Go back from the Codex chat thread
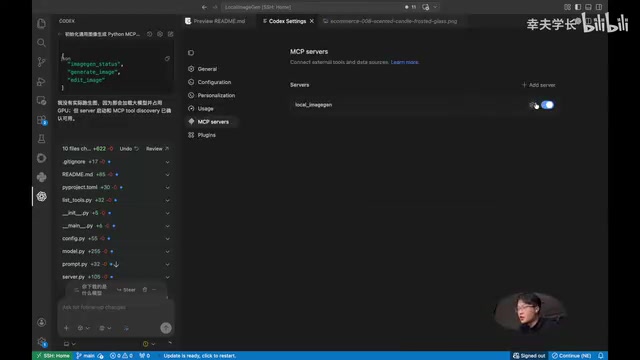The image size is (640, 360). pos(60,34)
